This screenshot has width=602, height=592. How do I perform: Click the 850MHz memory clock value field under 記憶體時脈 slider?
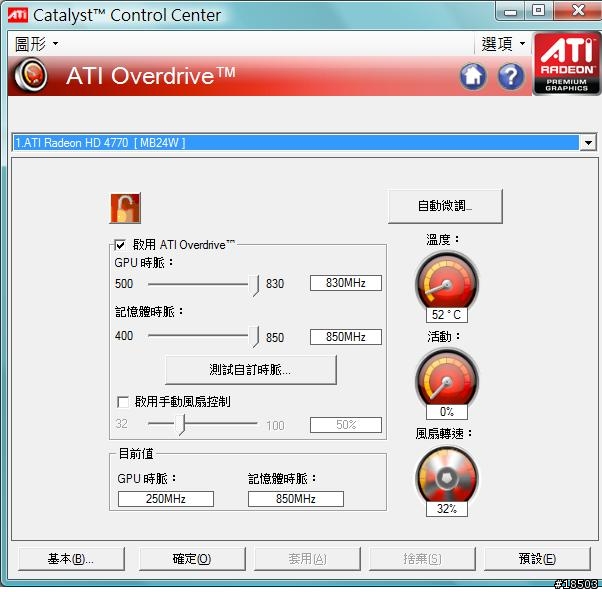346,337
